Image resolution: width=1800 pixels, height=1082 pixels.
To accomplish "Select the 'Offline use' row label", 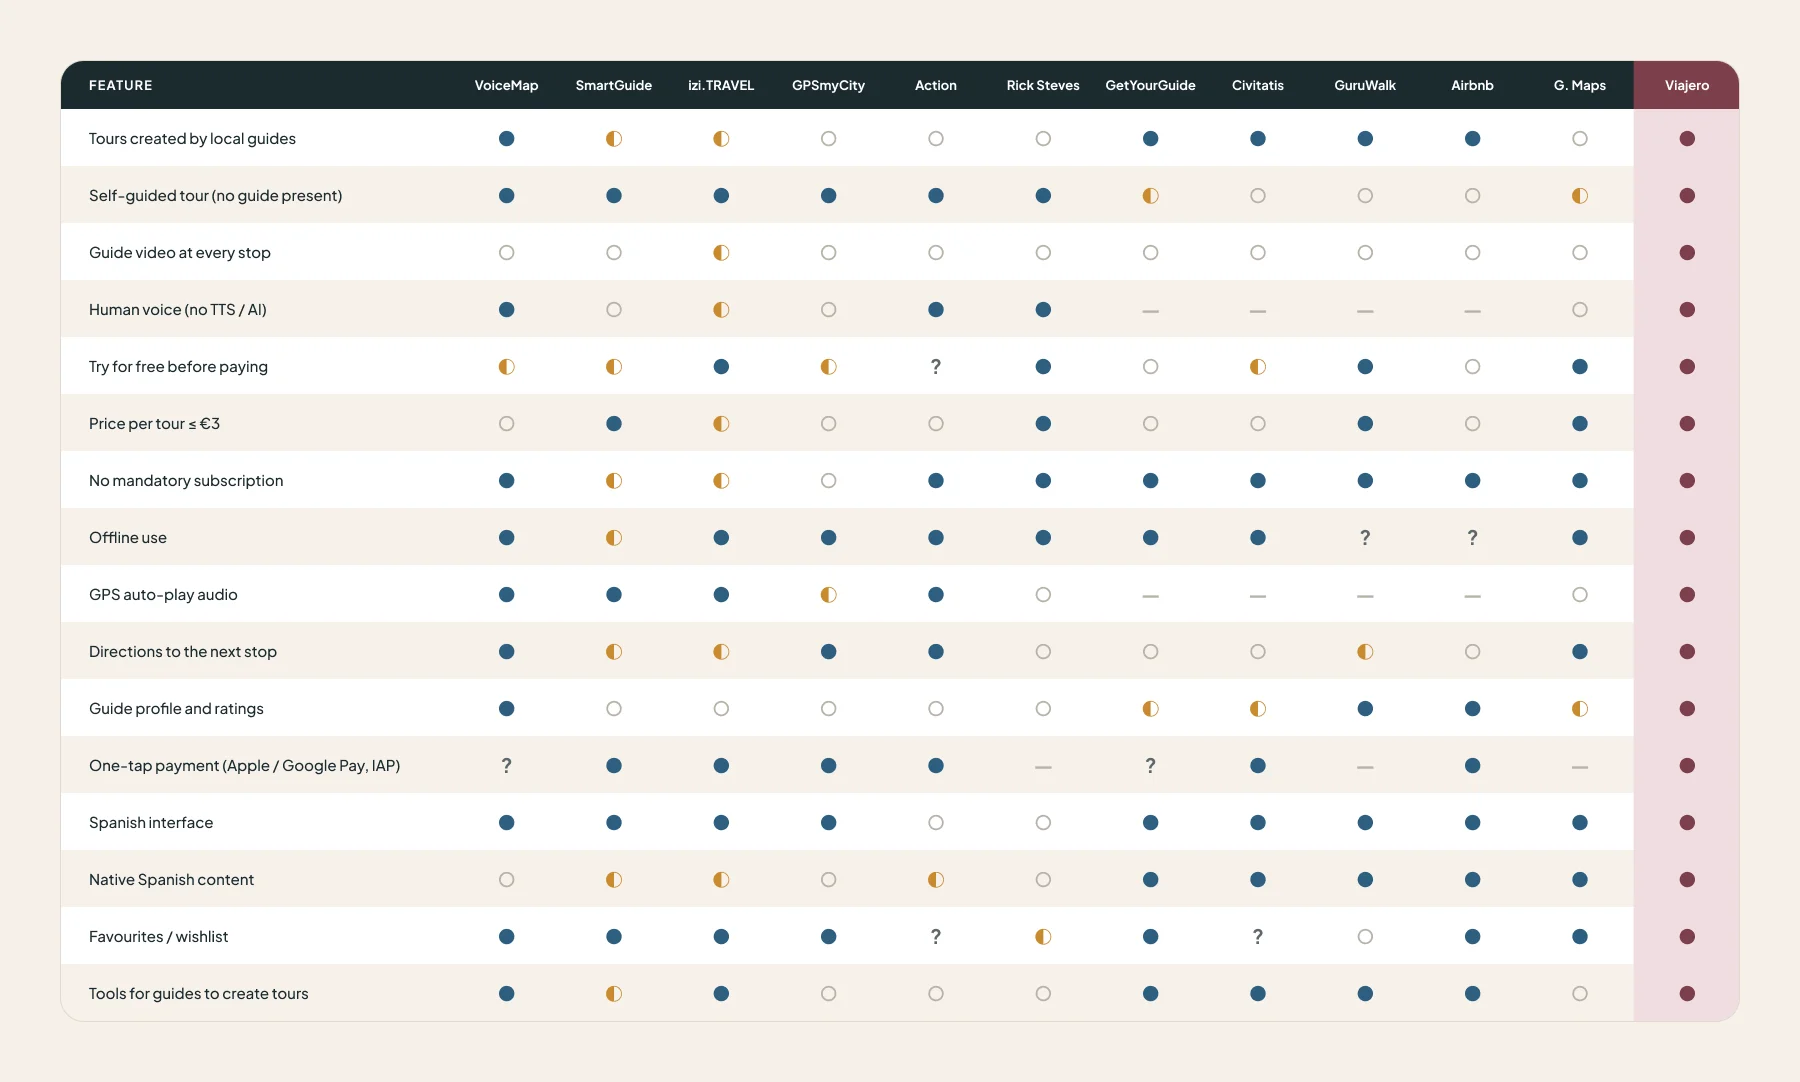I will 128,538.
